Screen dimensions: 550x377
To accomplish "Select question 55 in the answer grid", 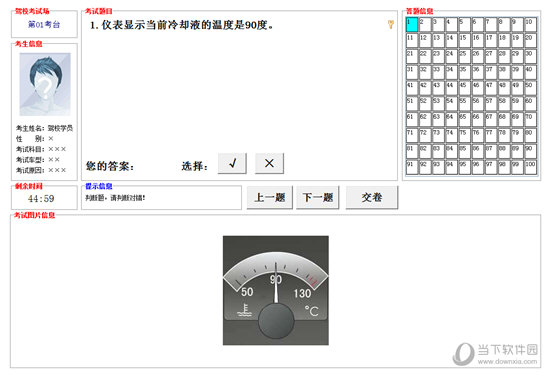I will click(464, 104).
